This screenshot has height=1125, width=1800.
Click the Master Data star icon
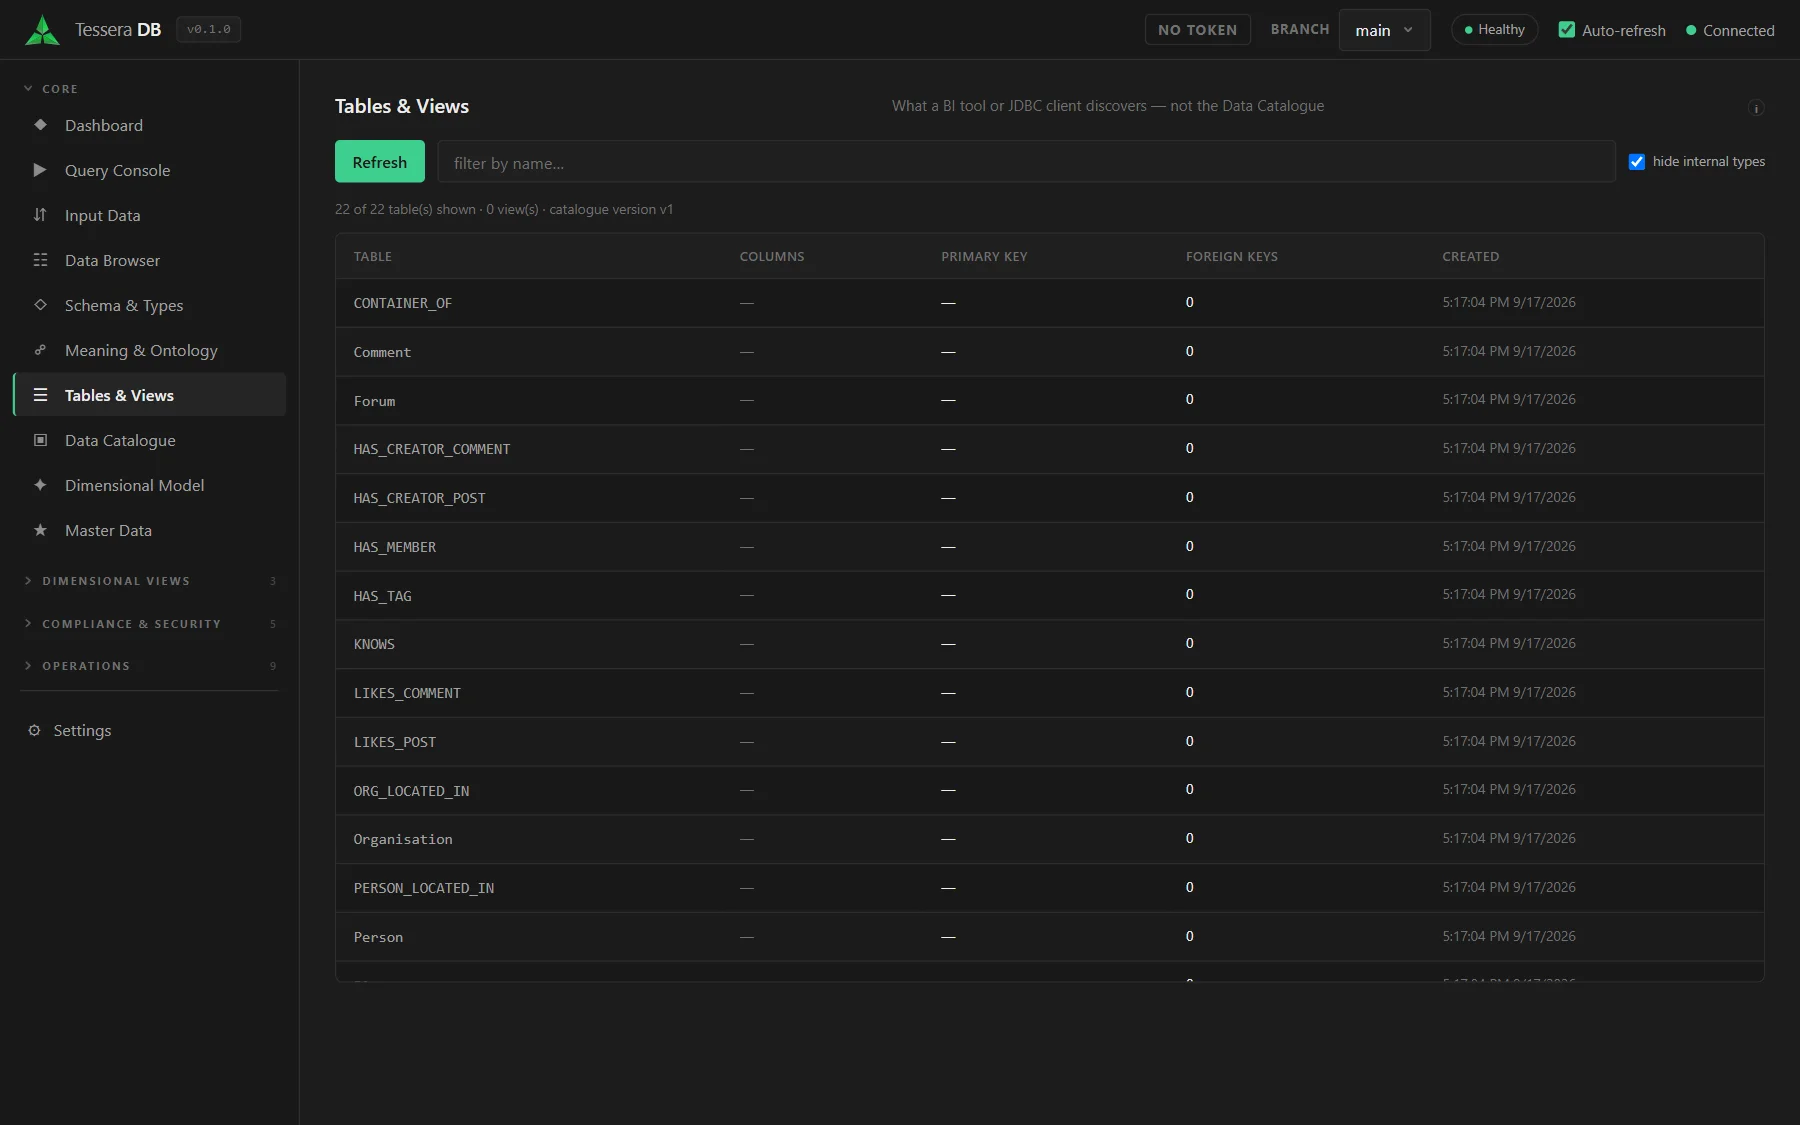[40, 530]
